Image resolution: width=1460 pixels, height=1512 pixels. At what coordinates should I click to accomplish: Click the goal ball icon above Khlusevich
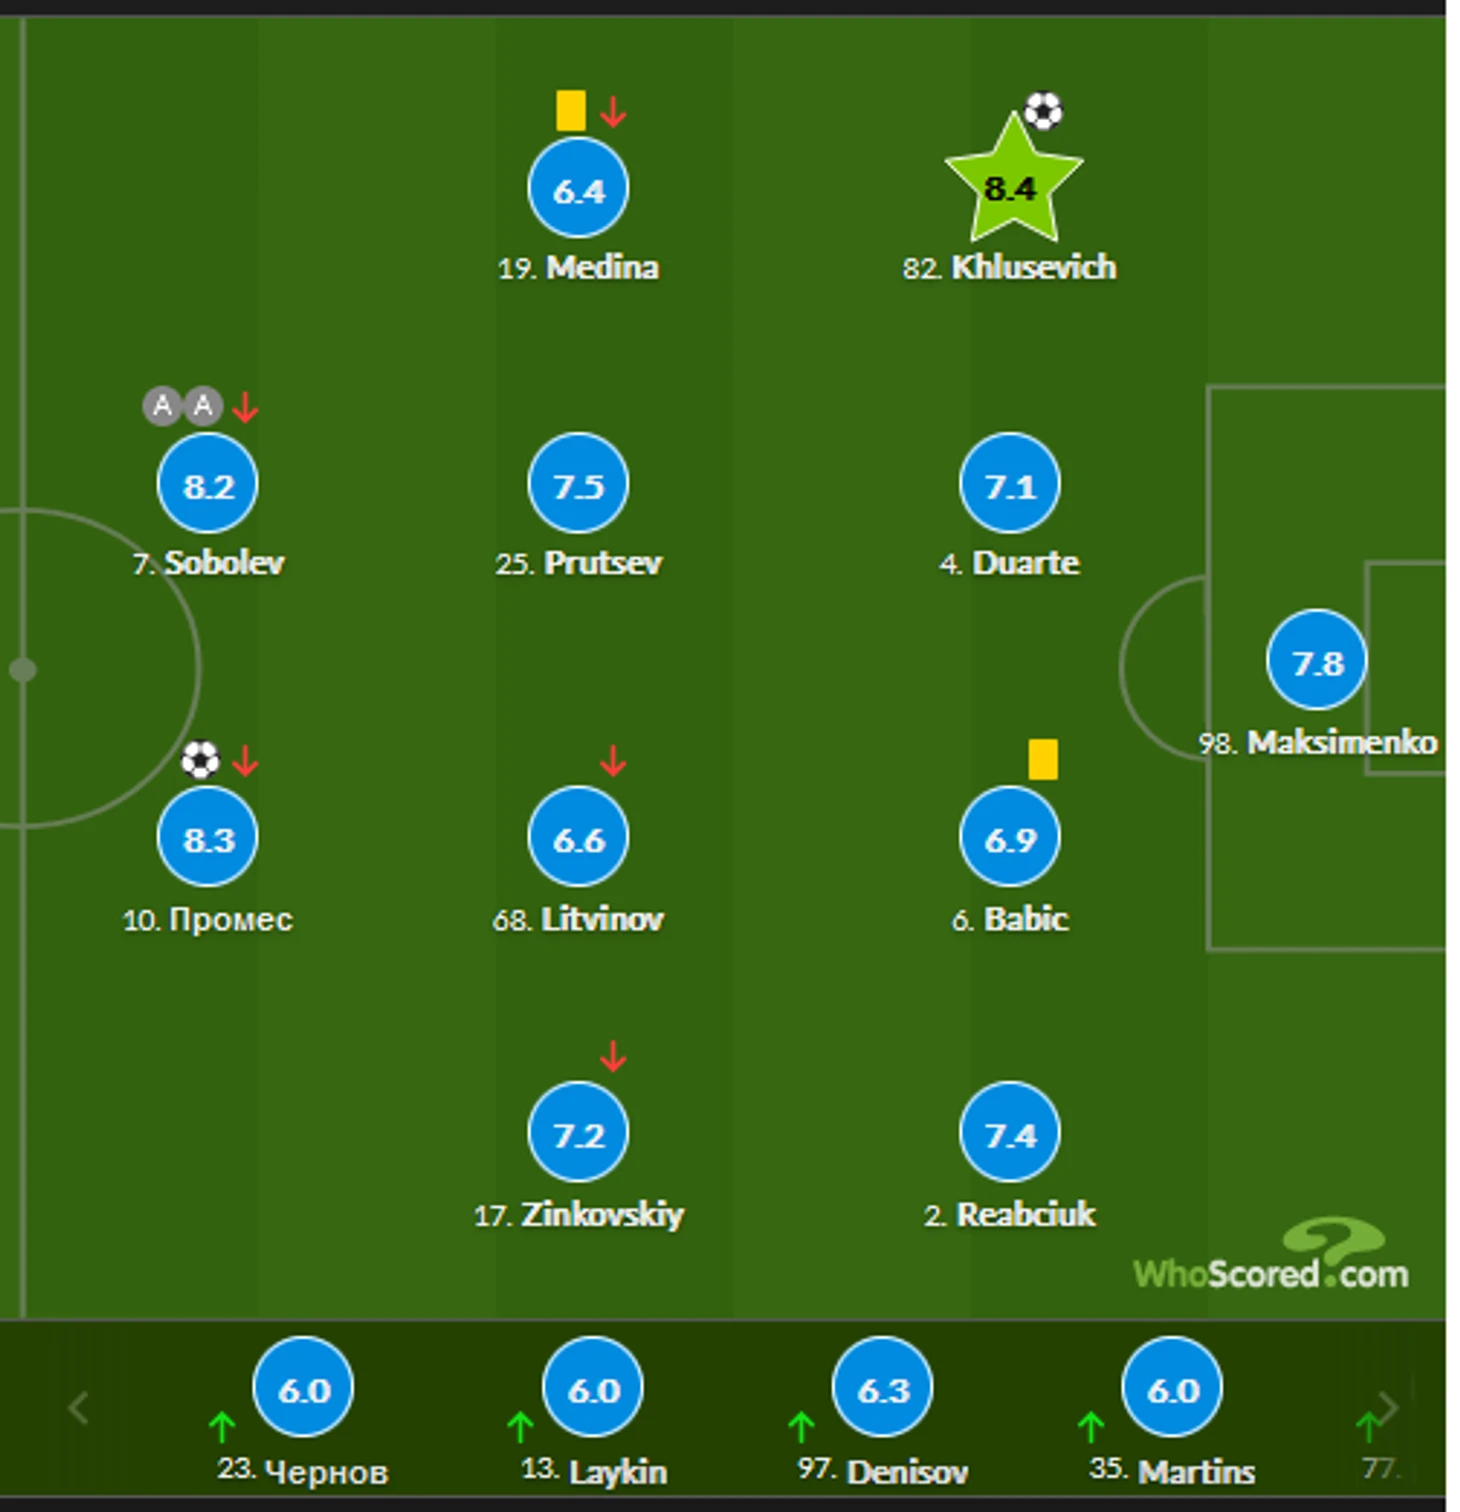pos(1044,111)
